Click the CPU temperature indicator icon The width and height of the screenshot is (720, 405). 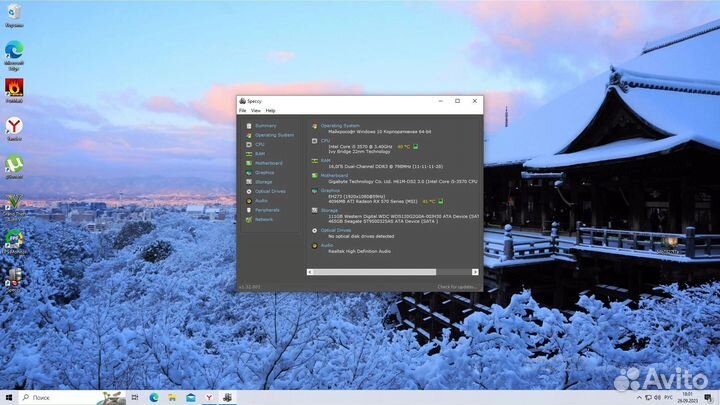click(x=415, y=147)
